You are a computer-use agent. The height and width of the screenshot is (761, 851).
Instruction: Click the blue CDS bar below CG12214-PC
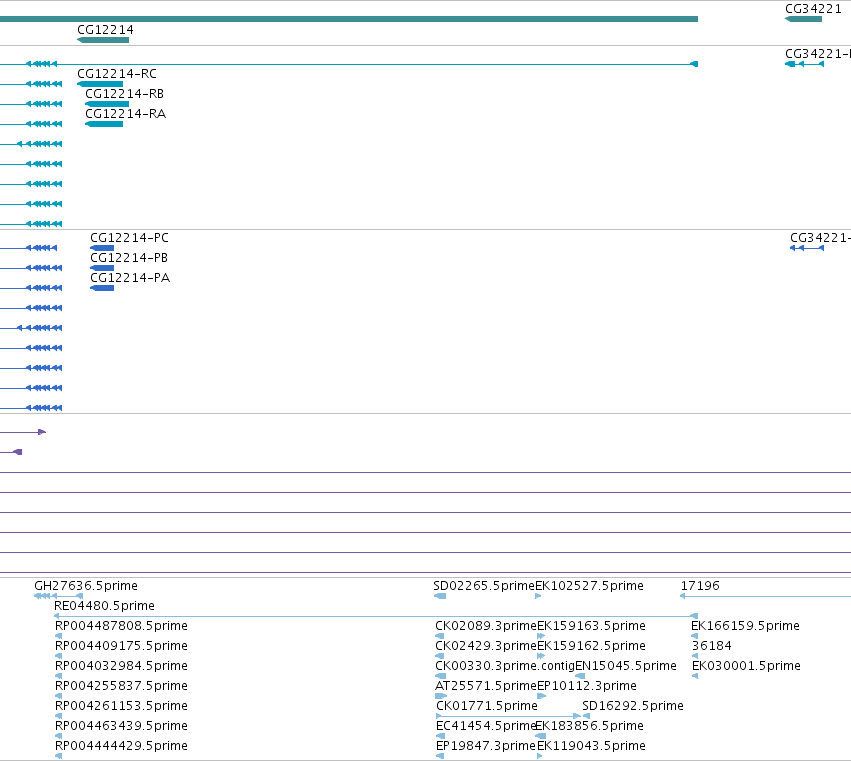[x=102, y=248]
